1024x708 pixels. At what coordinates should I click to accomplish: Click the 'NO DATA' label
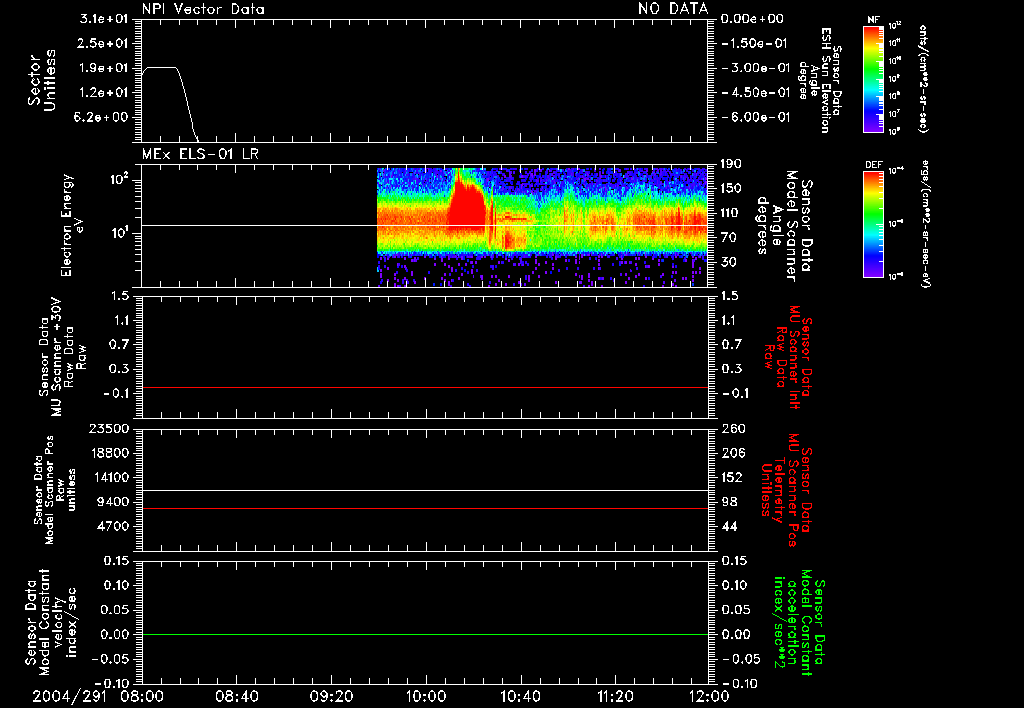(x=673, y=8)
